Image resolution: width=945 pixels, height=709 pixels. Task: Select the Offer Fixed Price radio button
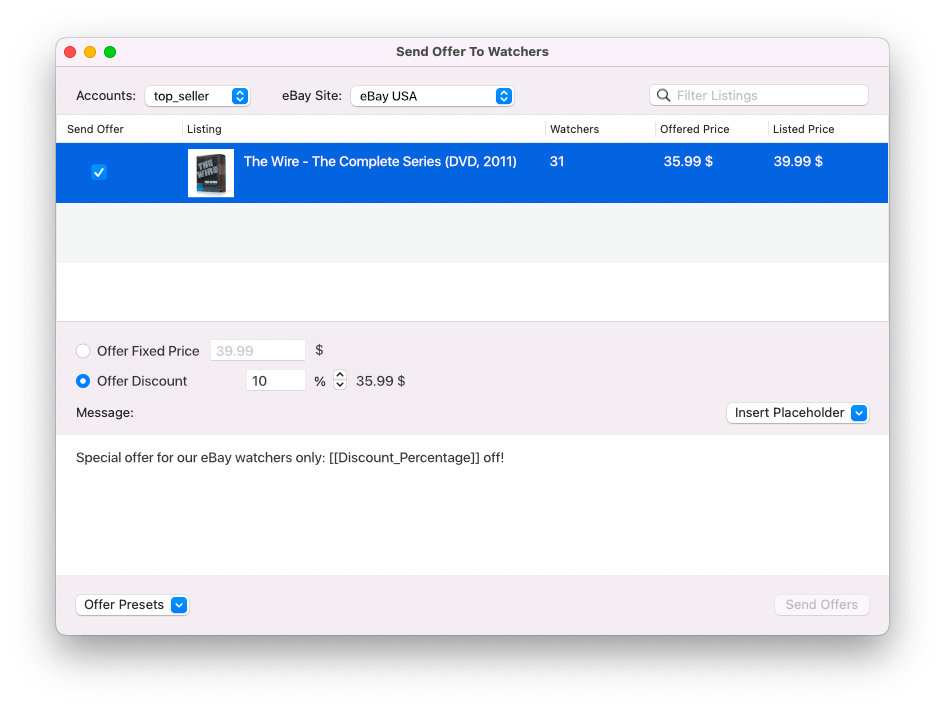point(83,351)
